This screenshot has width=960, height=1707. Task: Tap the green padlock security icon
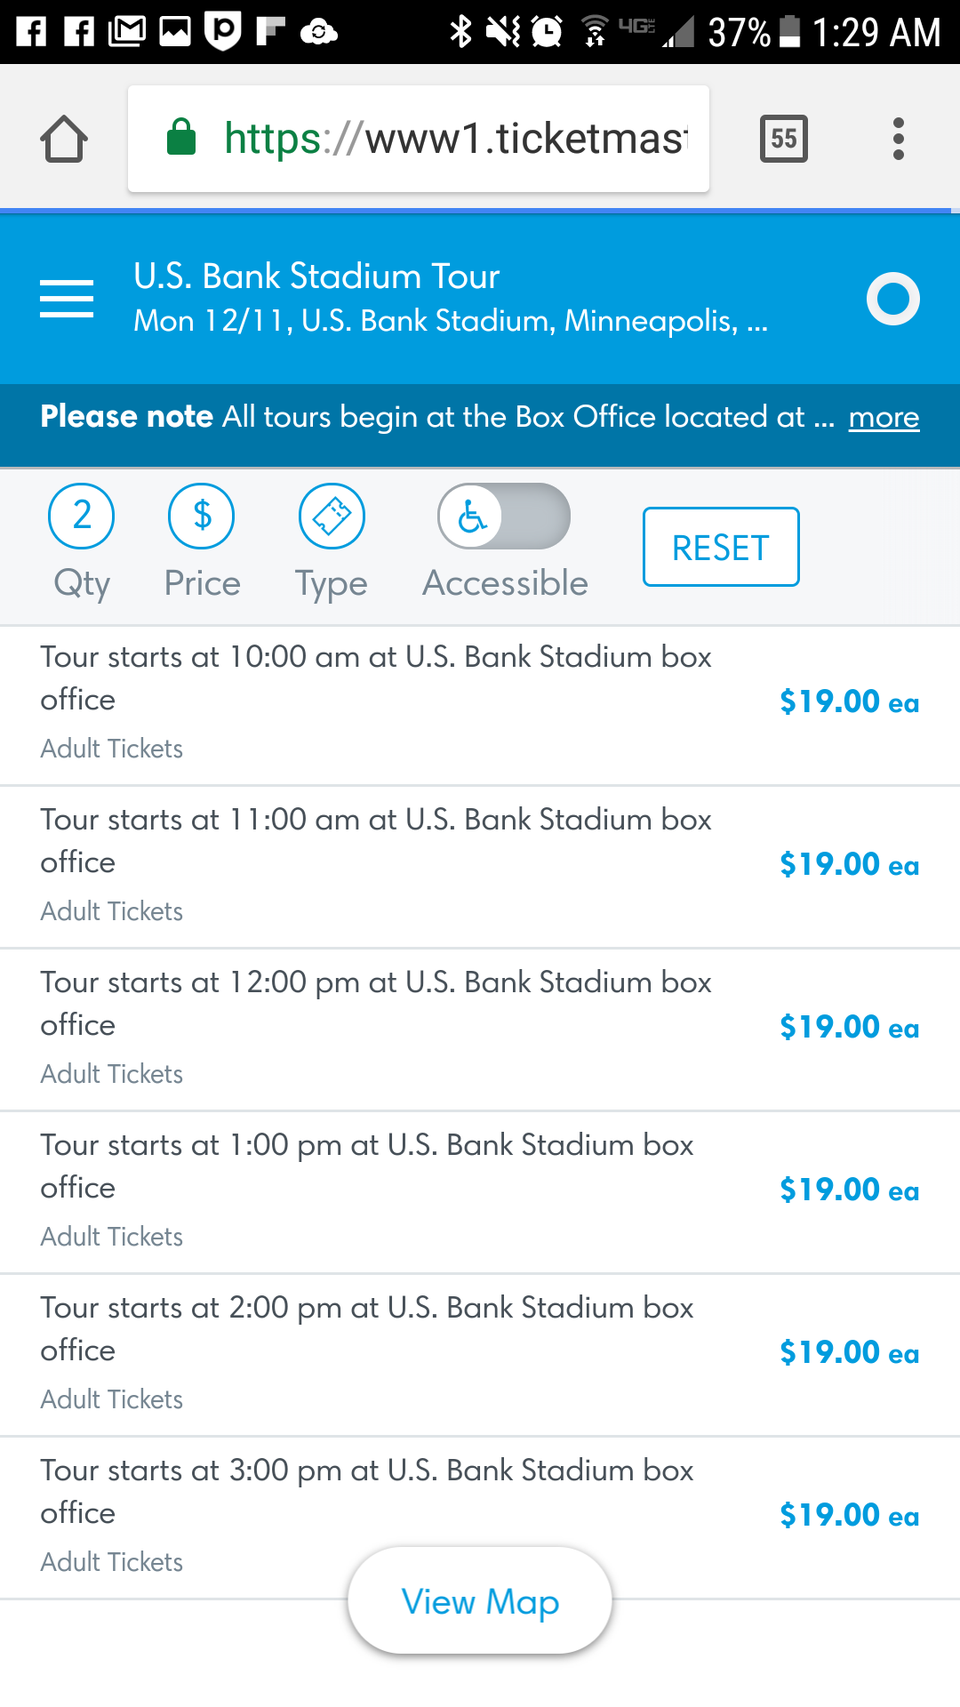point(181,138)
